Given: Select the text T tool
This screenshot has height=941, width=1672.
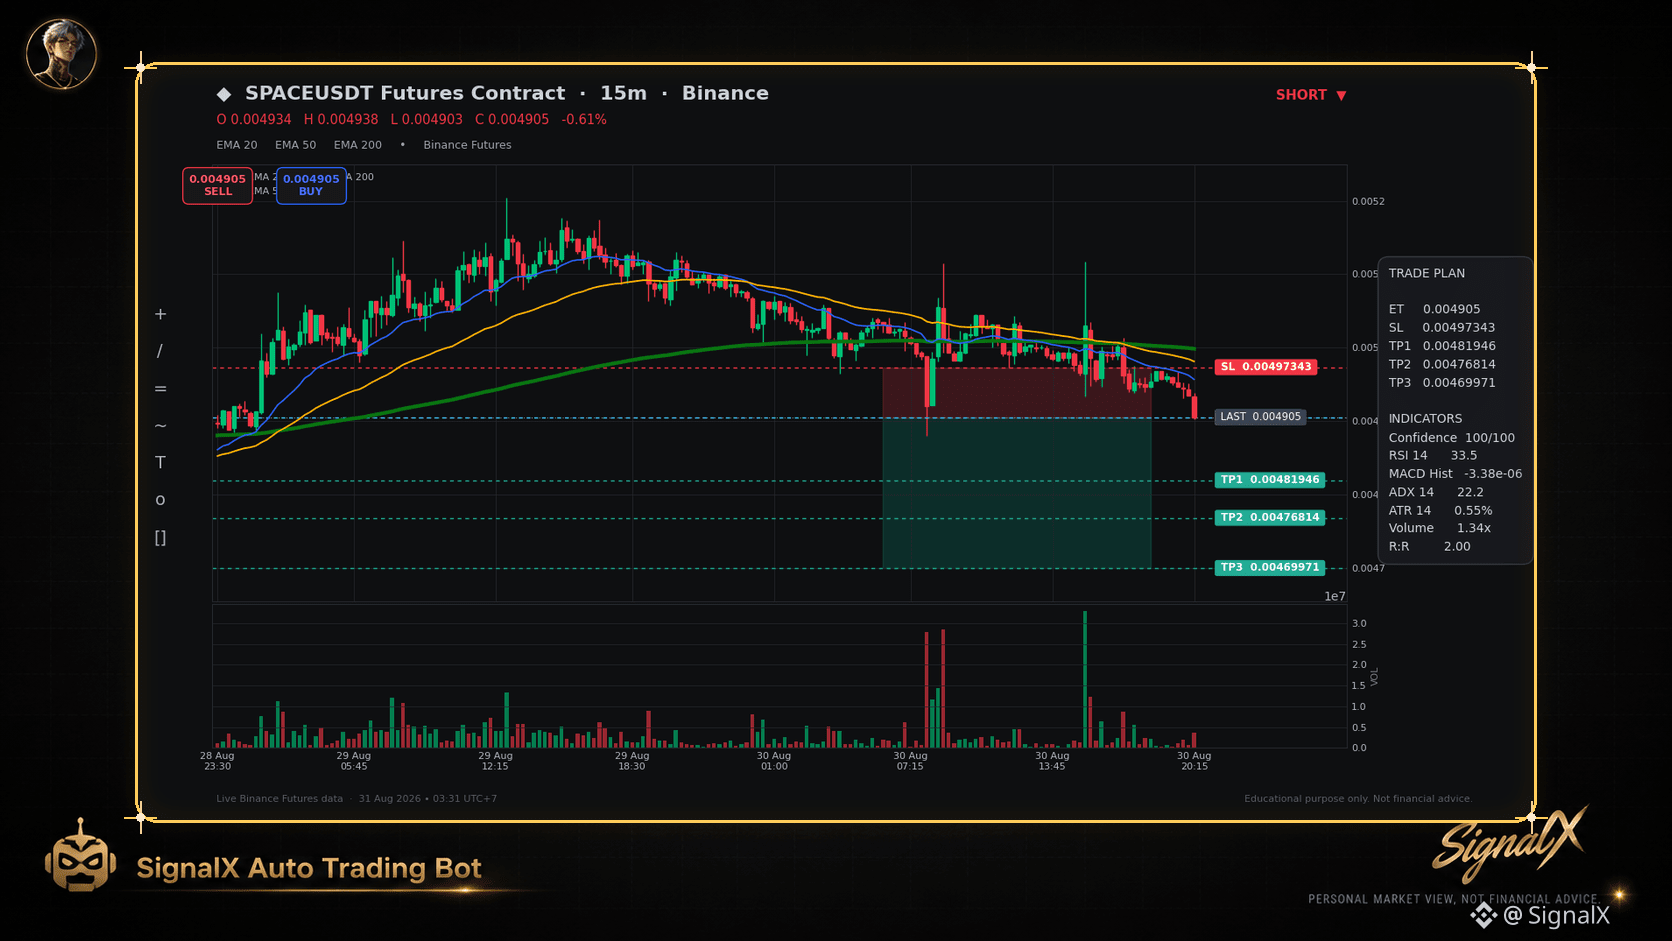Looking at the screenshot, I should (160, 462).
